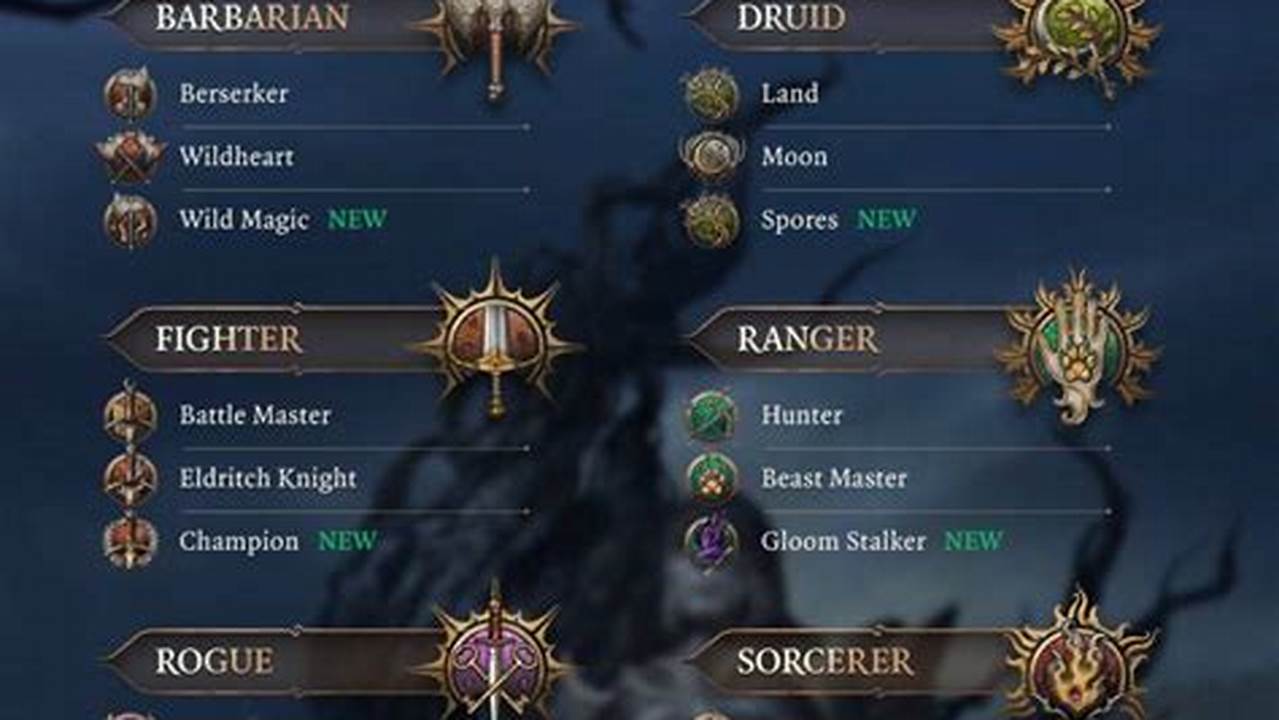
Task: Click the Ranger paw-hand class emblem
Action: [1078, 345]
